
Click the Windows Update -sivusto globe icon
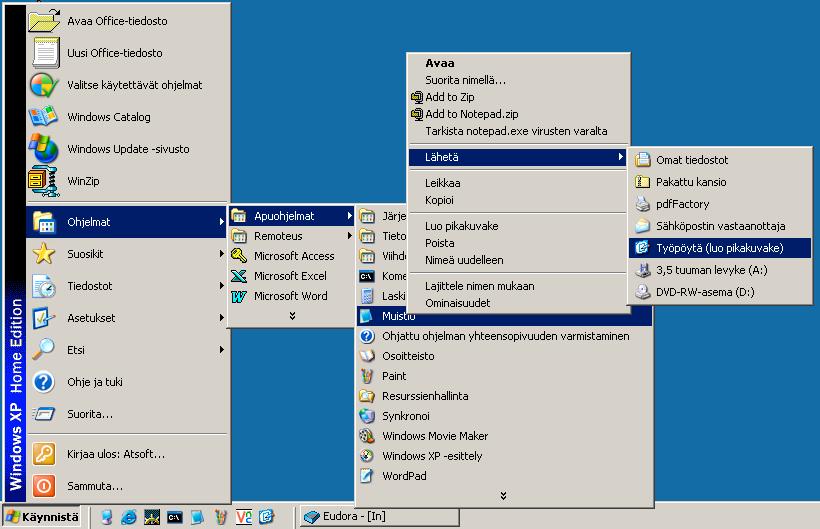click(43, 148)
